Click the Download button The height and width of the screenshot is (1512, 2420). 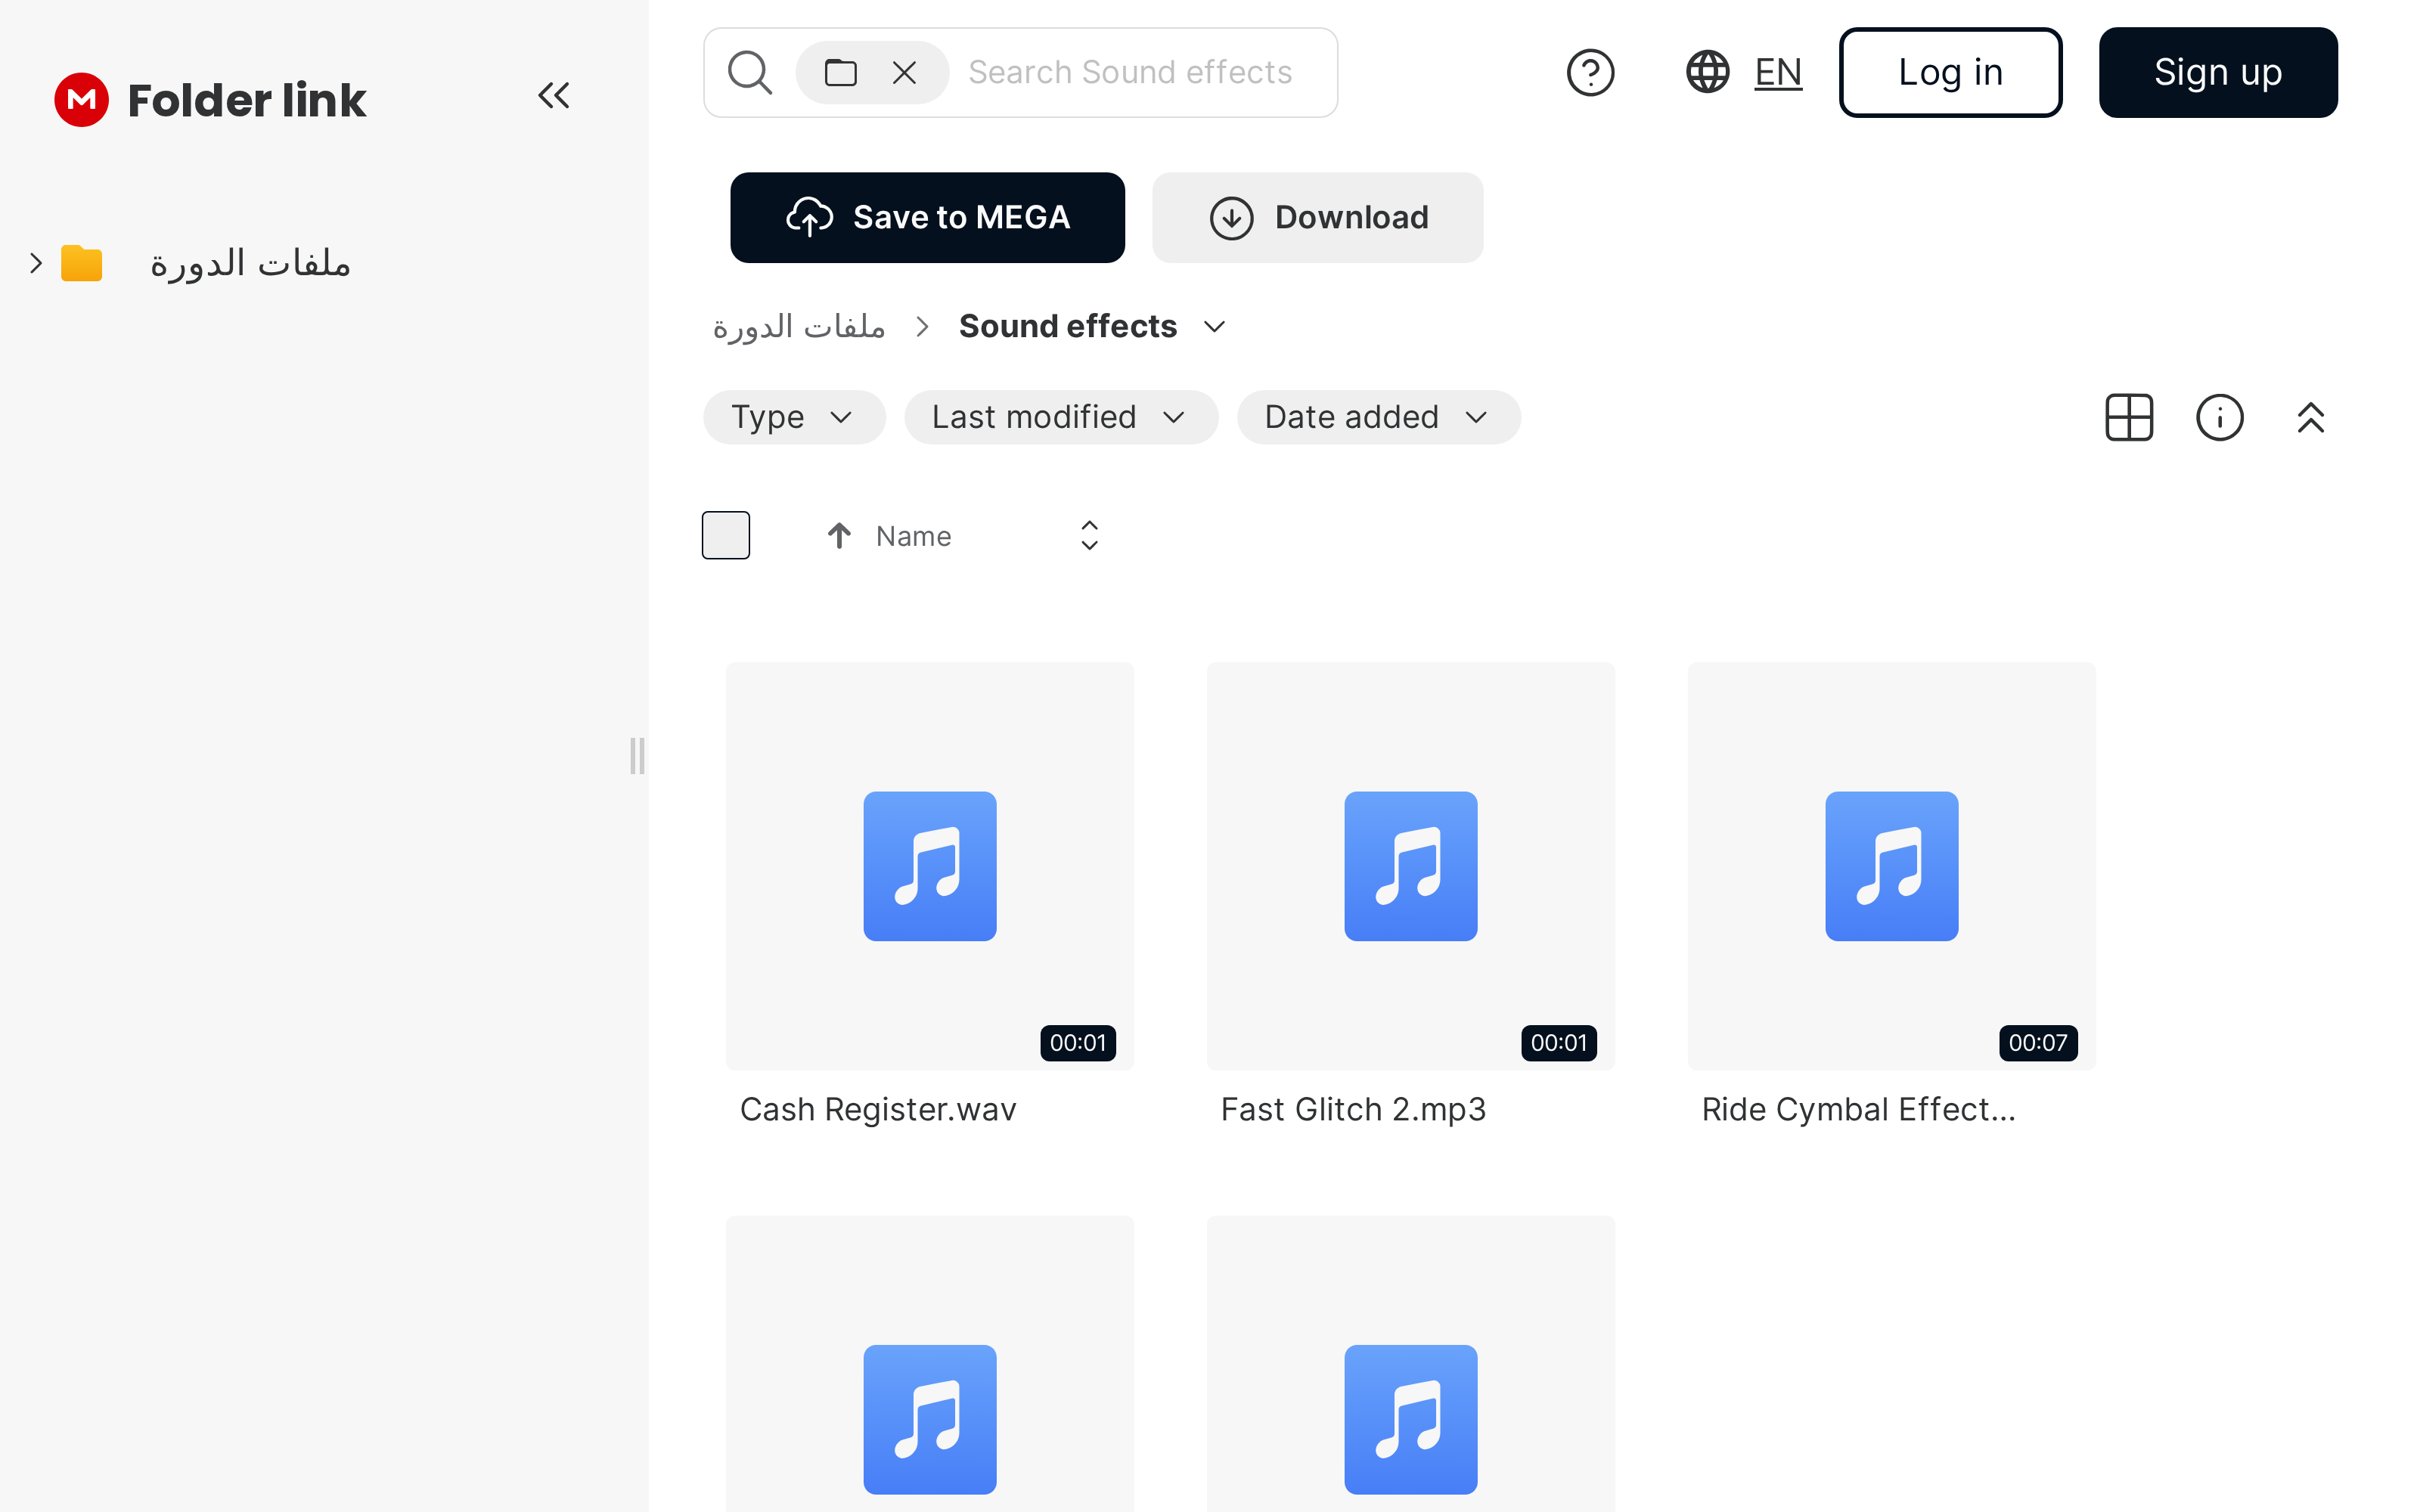coord(1317,217)
